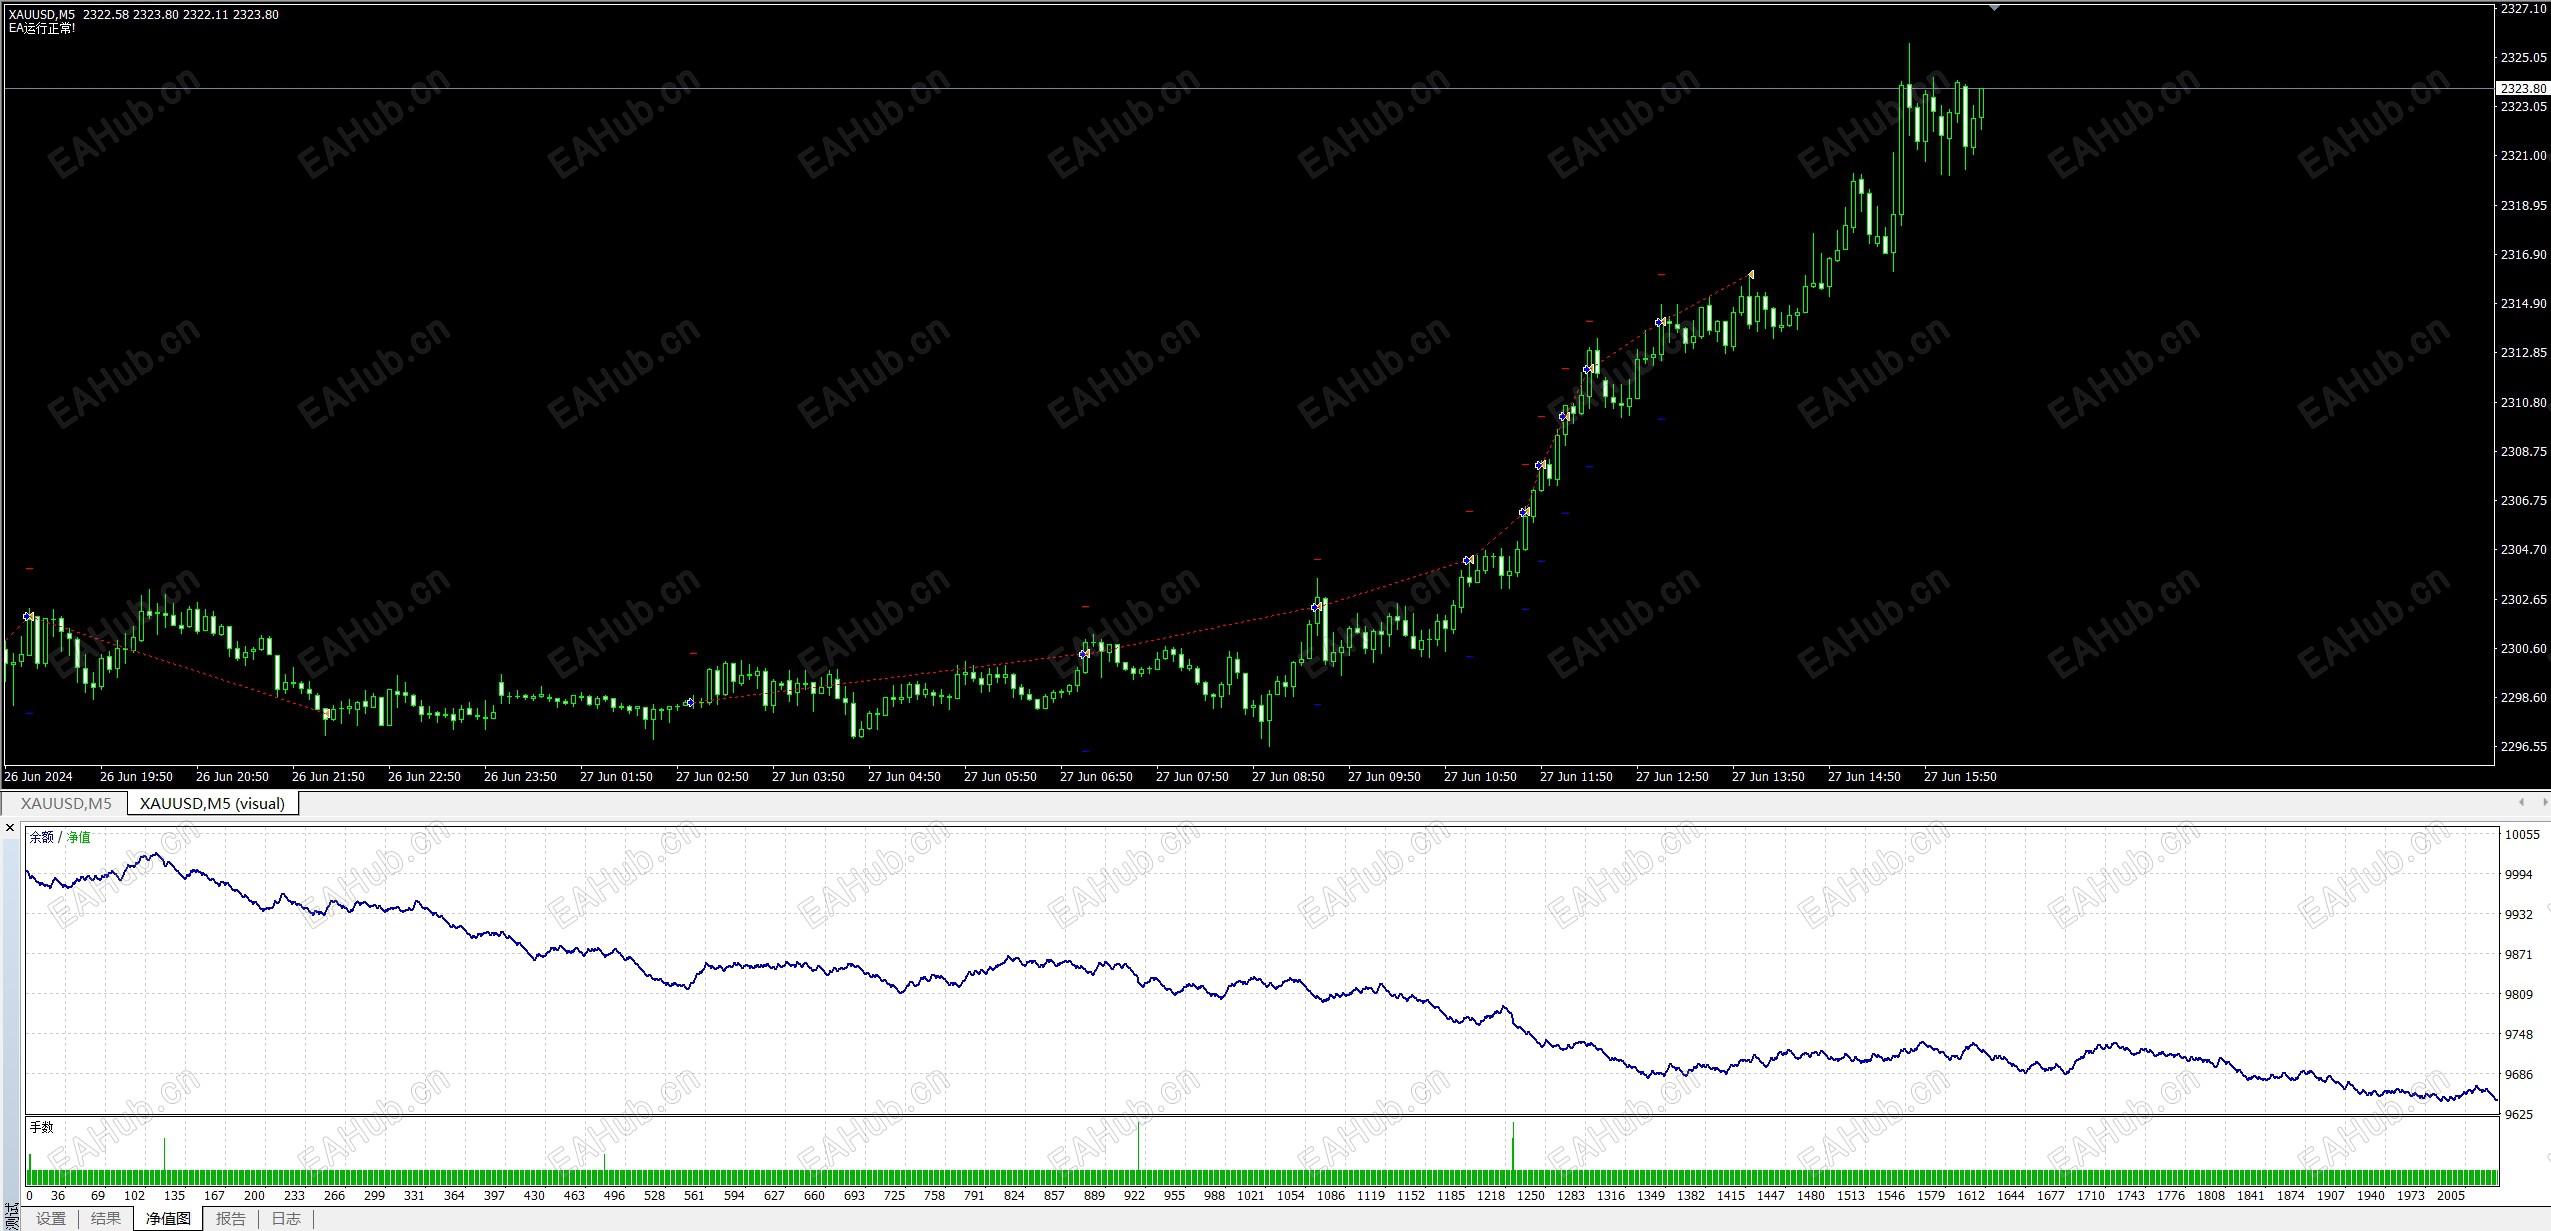Open the 日志 tab
Image resolution: width=2551 pixels, height=1231 pixels.
tap(286, 1218)
